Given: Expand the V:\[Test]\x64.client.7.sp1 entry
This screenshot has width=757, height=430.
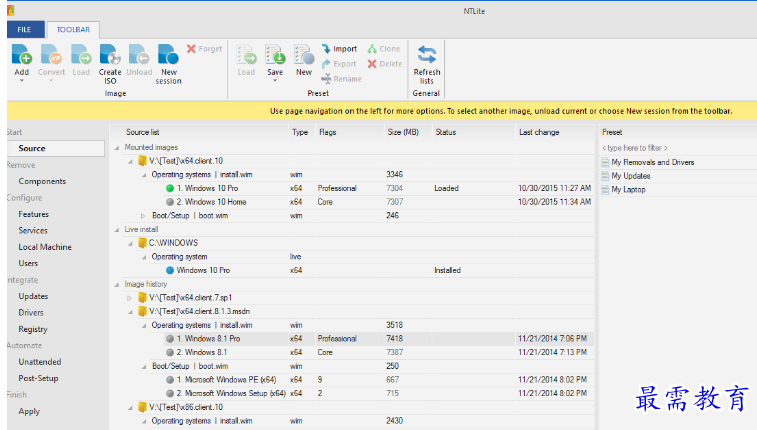Looking at the screenshot, I should coord(129,297).
